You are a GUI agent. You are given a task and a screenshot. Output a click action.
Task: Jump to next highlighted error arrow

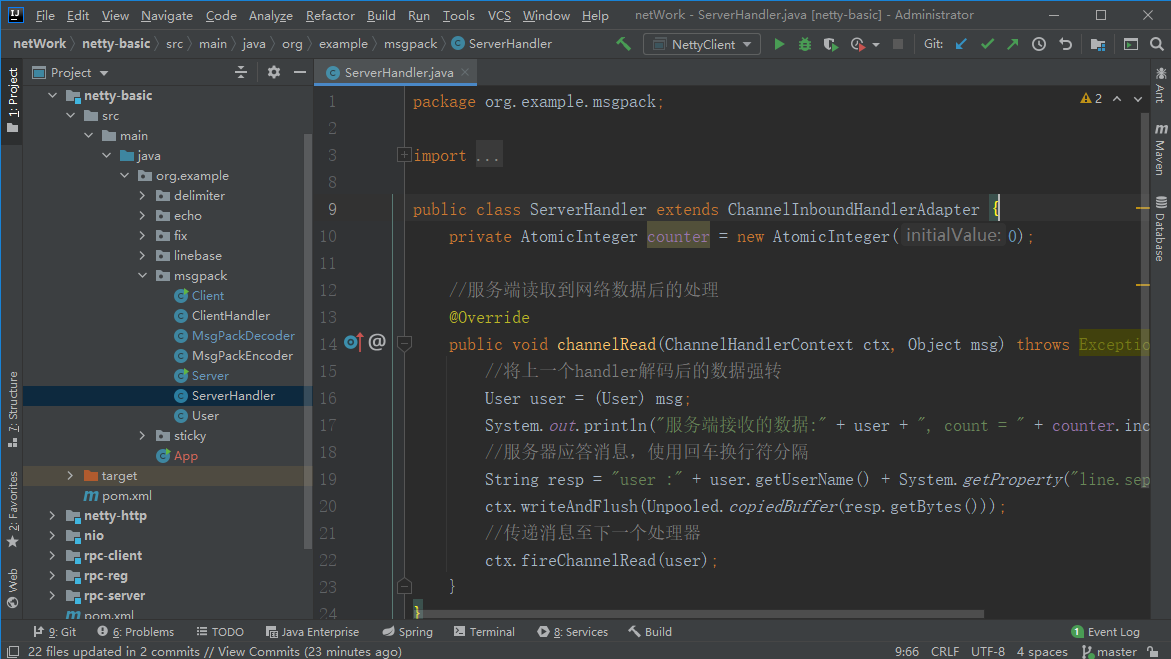(x=1137, y=99)
